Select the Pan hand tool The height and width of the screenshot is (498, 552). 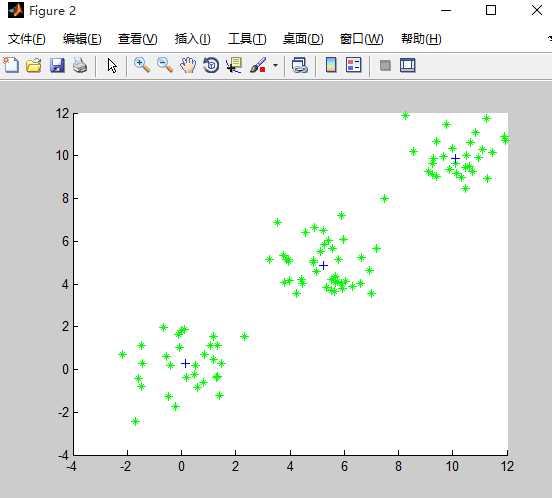pyautogui.click(x=188, y=65)
